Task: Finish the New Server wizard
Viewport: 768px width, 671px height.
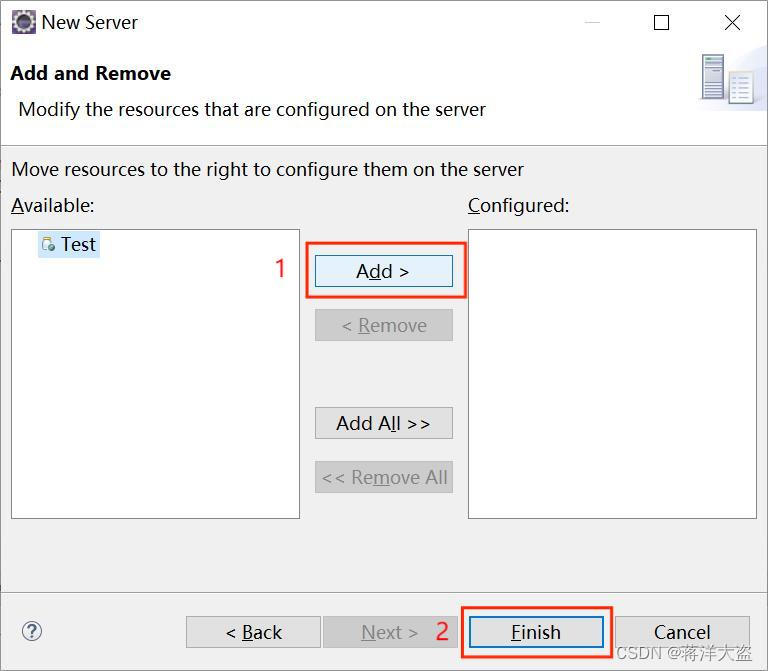Action: tap(536, 632)
